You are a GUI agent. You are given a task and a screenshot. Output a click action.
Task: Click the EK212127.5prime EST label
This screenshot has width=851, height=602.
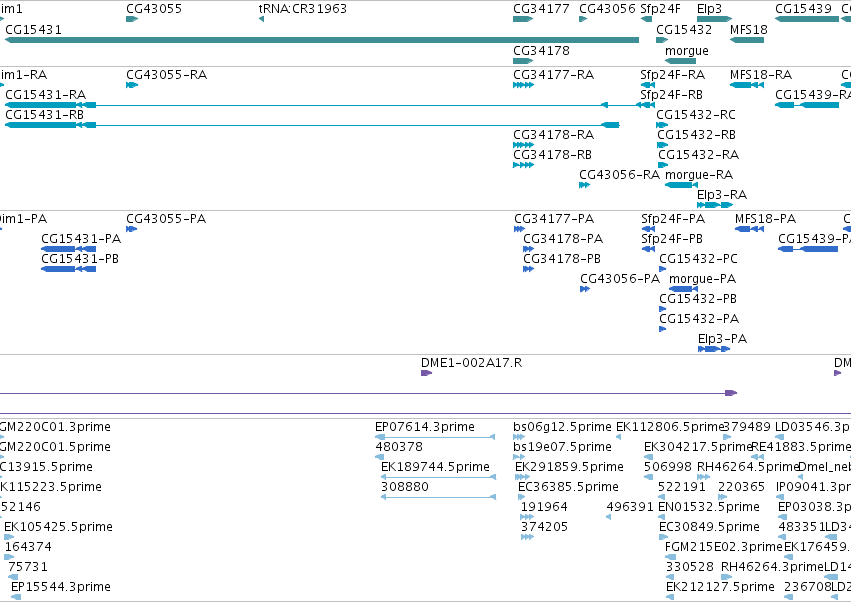[x=720, y=587]
